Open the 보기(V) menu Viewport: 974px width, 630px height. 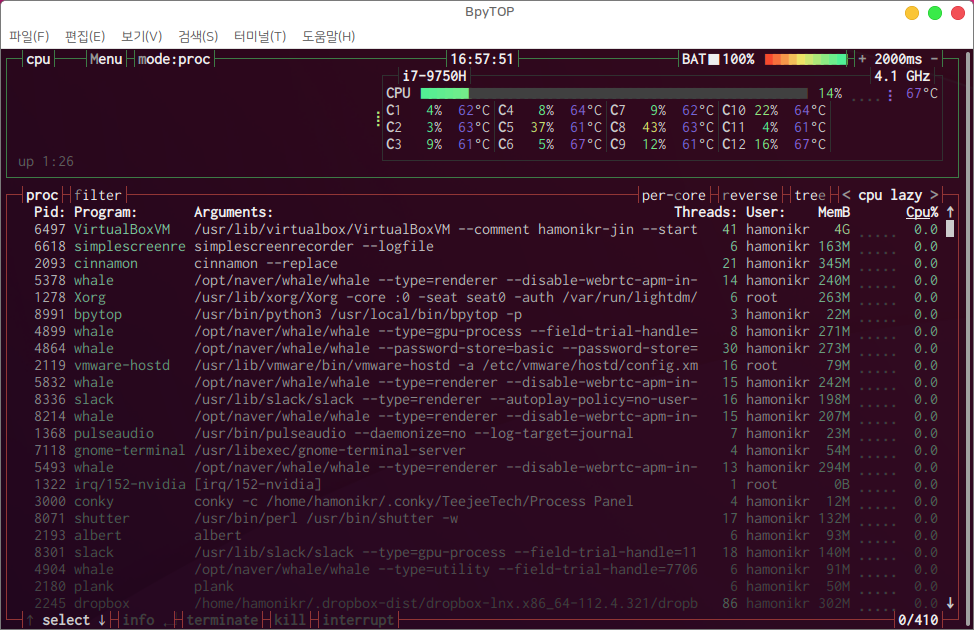tap(141, 37)
